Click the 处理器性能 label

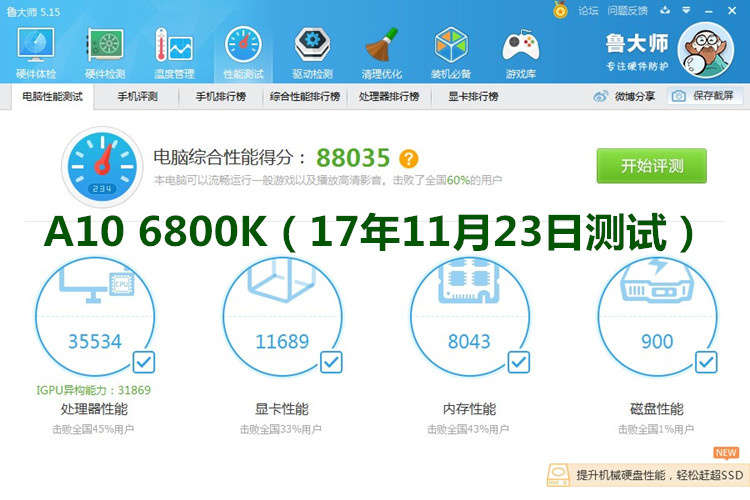[94, 409]
